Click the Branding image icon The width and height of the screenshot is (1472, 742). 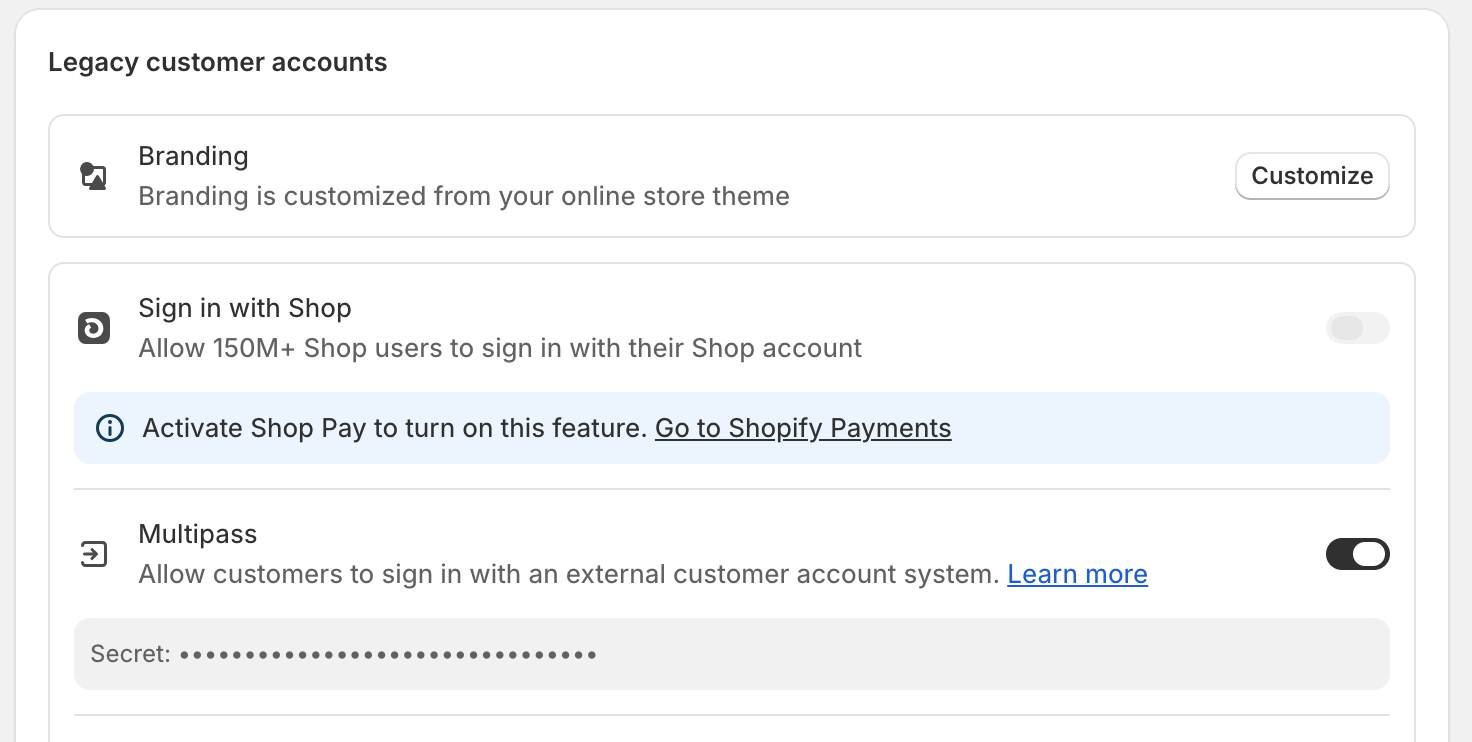(x=93, y=177)
